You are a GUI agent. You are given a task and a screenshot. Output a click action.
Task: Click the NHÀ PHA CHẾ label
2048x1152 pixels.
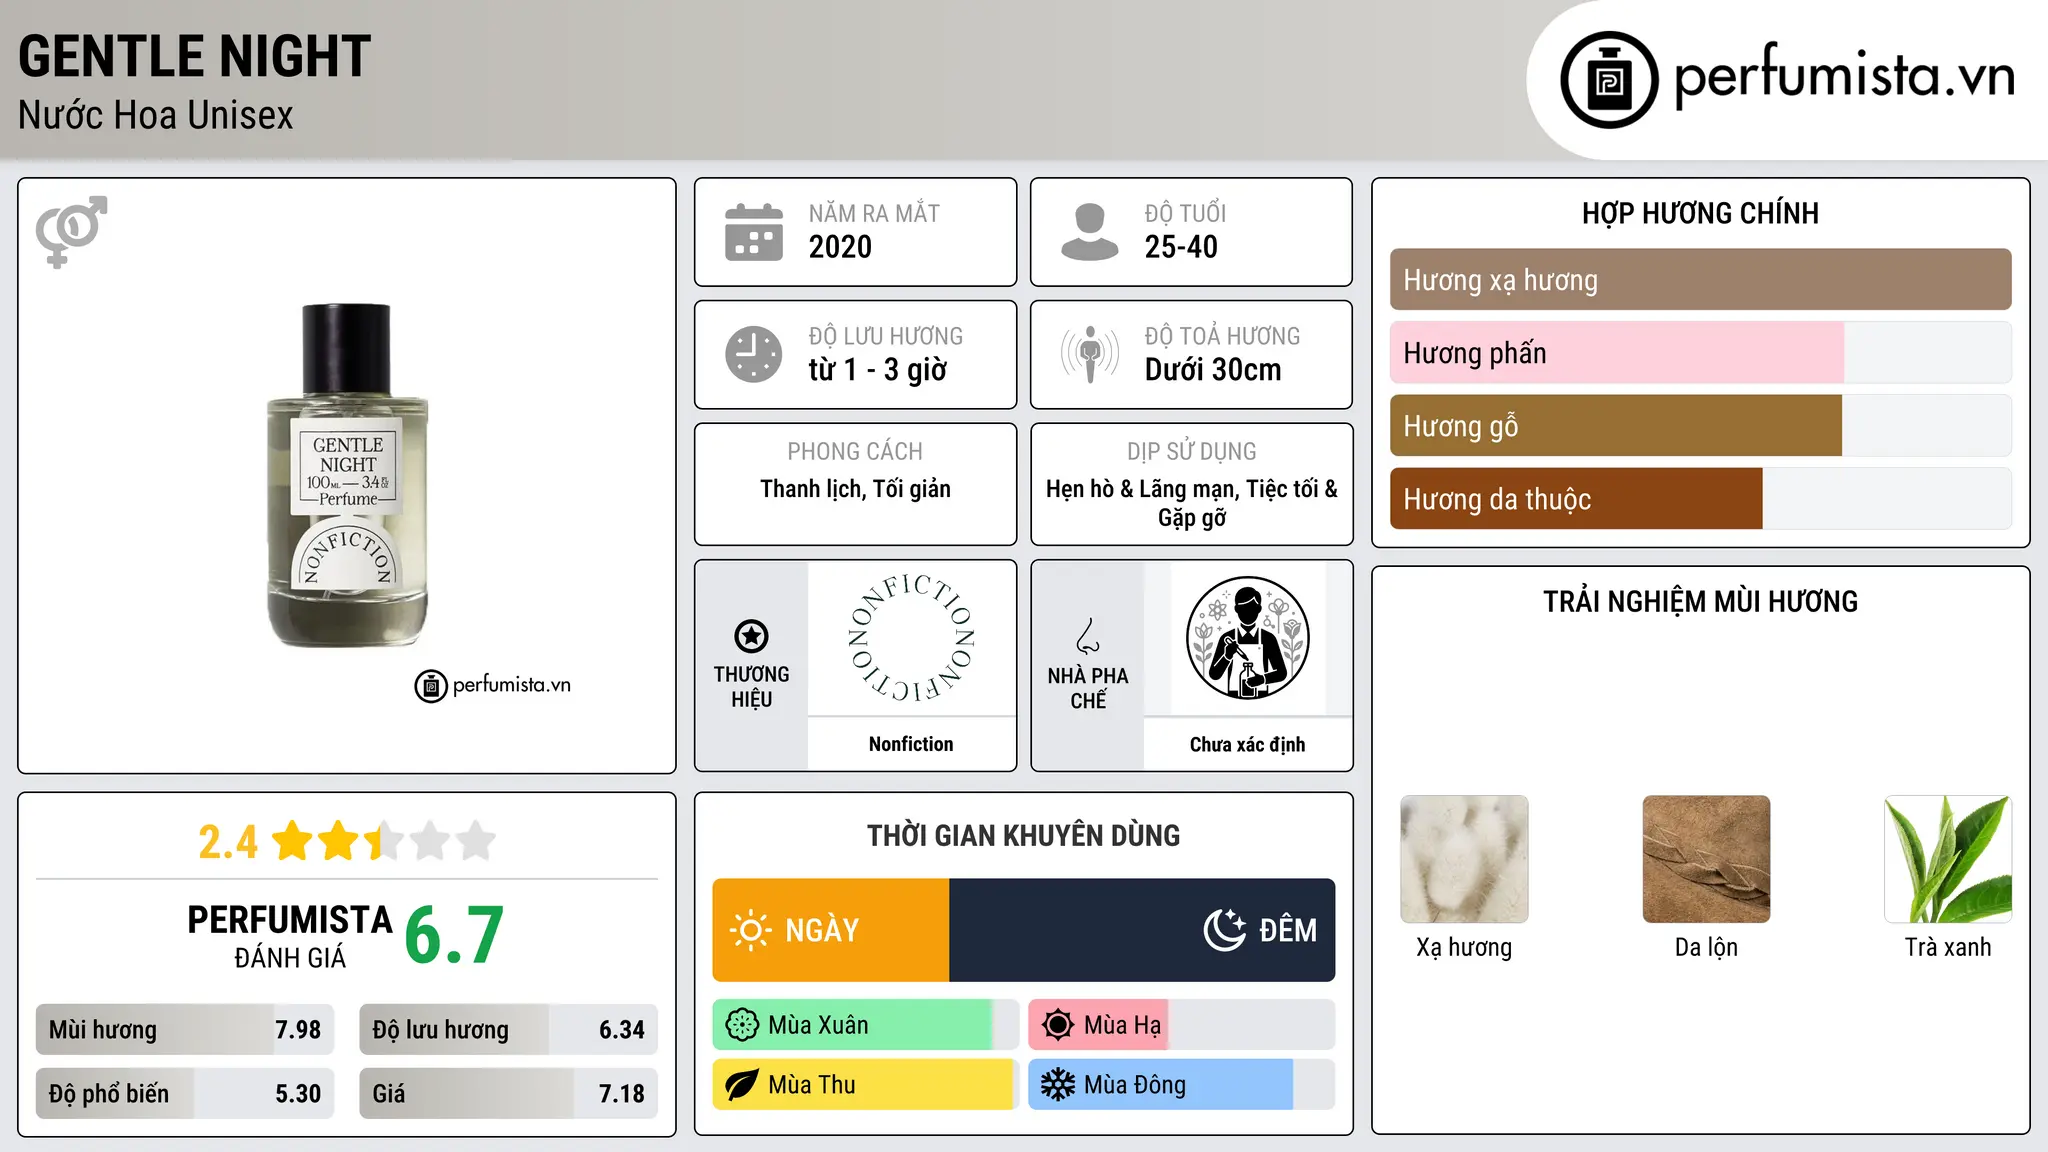tap(1088, 688)
